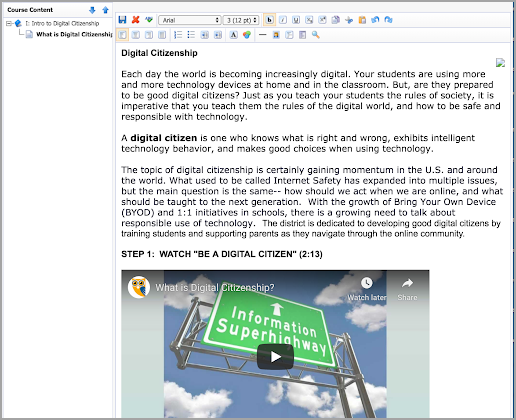Click the magnifying glass find icon
Viewport: 516px width, 420px height.
pos(316,35)
